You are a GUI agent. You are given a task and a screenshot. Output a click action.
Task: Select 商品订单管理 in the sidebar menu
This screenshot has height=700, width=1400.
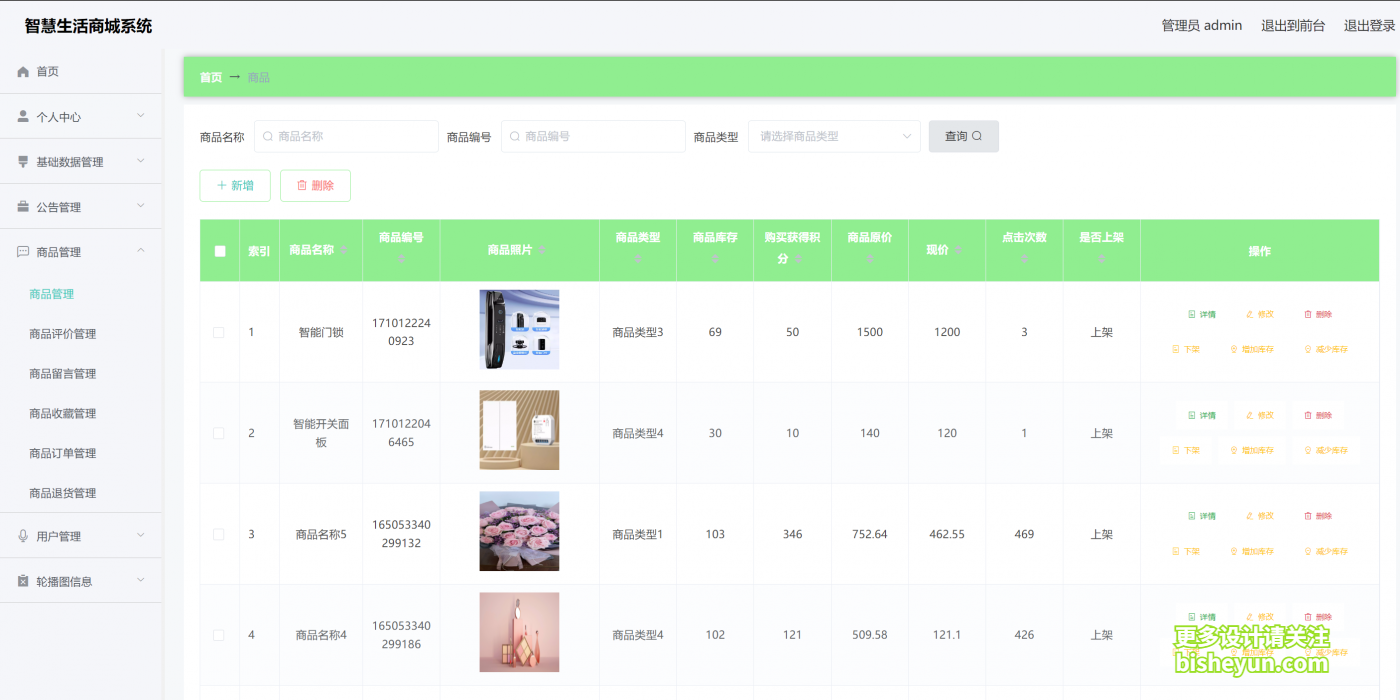[64, 453]
